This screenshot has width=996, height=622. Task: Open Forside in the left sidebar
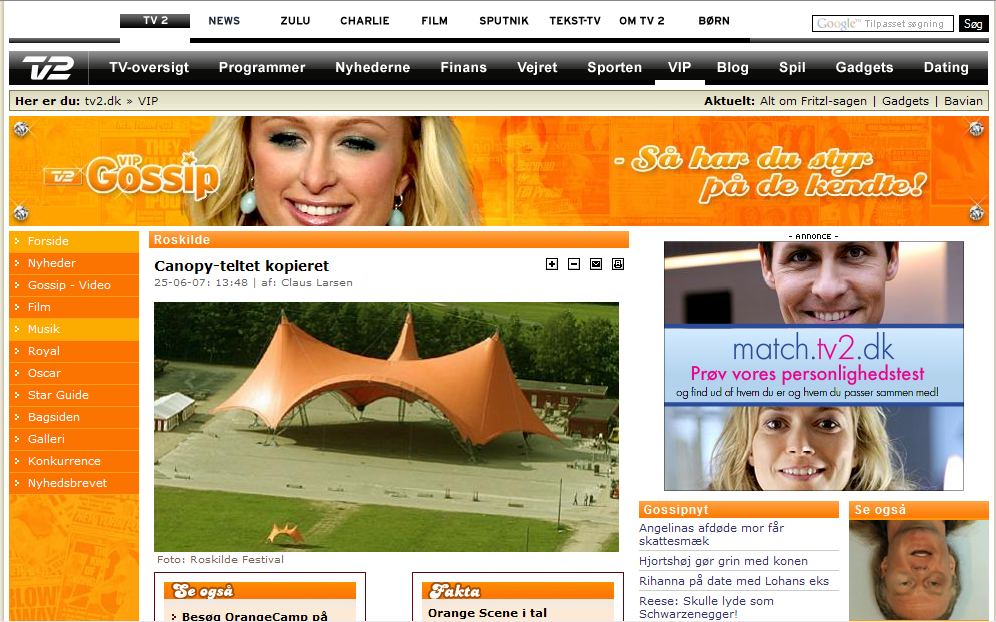tap(74, 241)
